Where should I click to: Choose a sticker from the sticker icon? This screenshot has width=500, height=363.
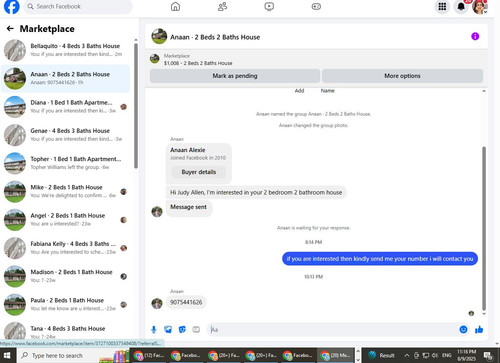tap(182, 330)
